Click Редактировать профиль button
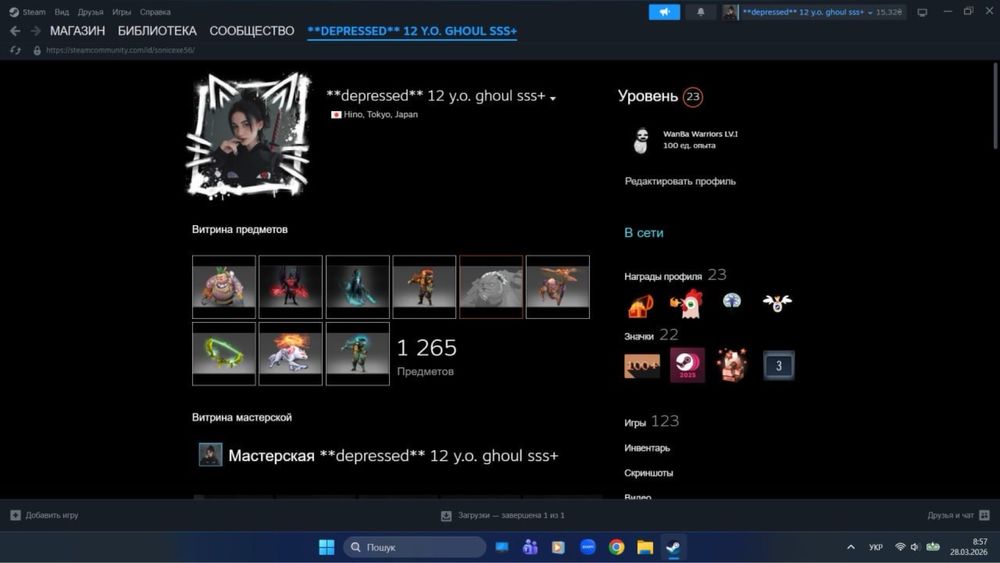1000x563 pixels. pyautogui.click(x=680, y=181)
